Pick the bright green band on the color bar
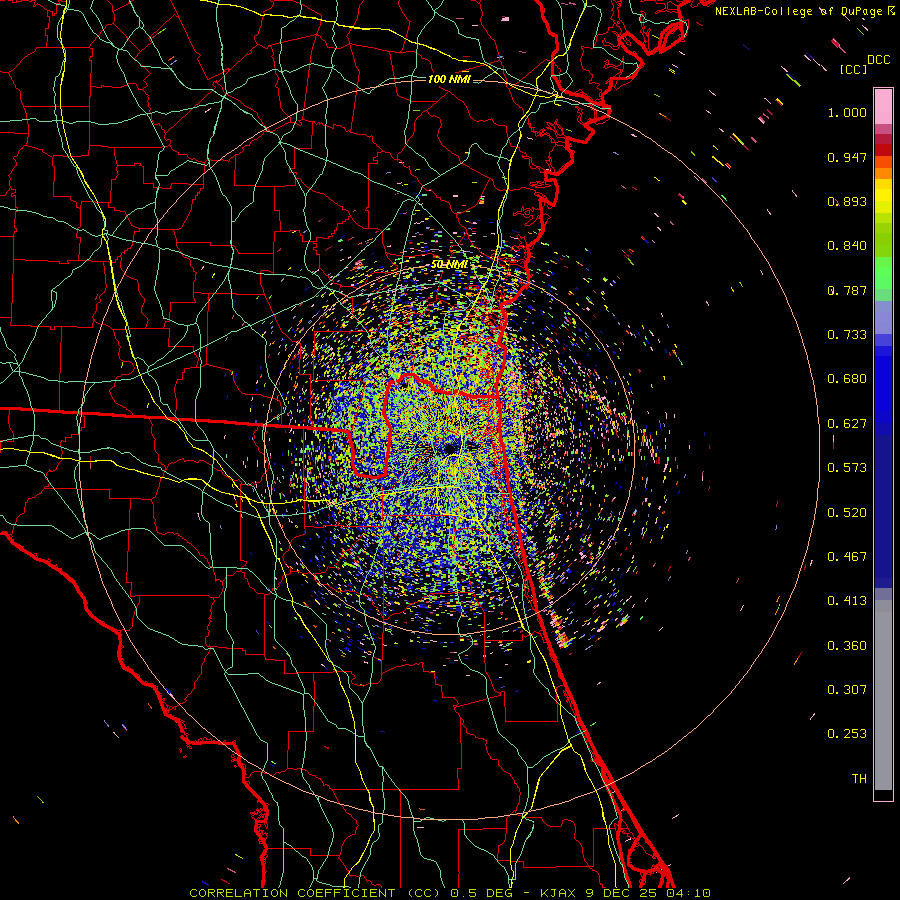The height and width of the screenshot is (900, 900). pyautogui.click(x=883, y=273)
